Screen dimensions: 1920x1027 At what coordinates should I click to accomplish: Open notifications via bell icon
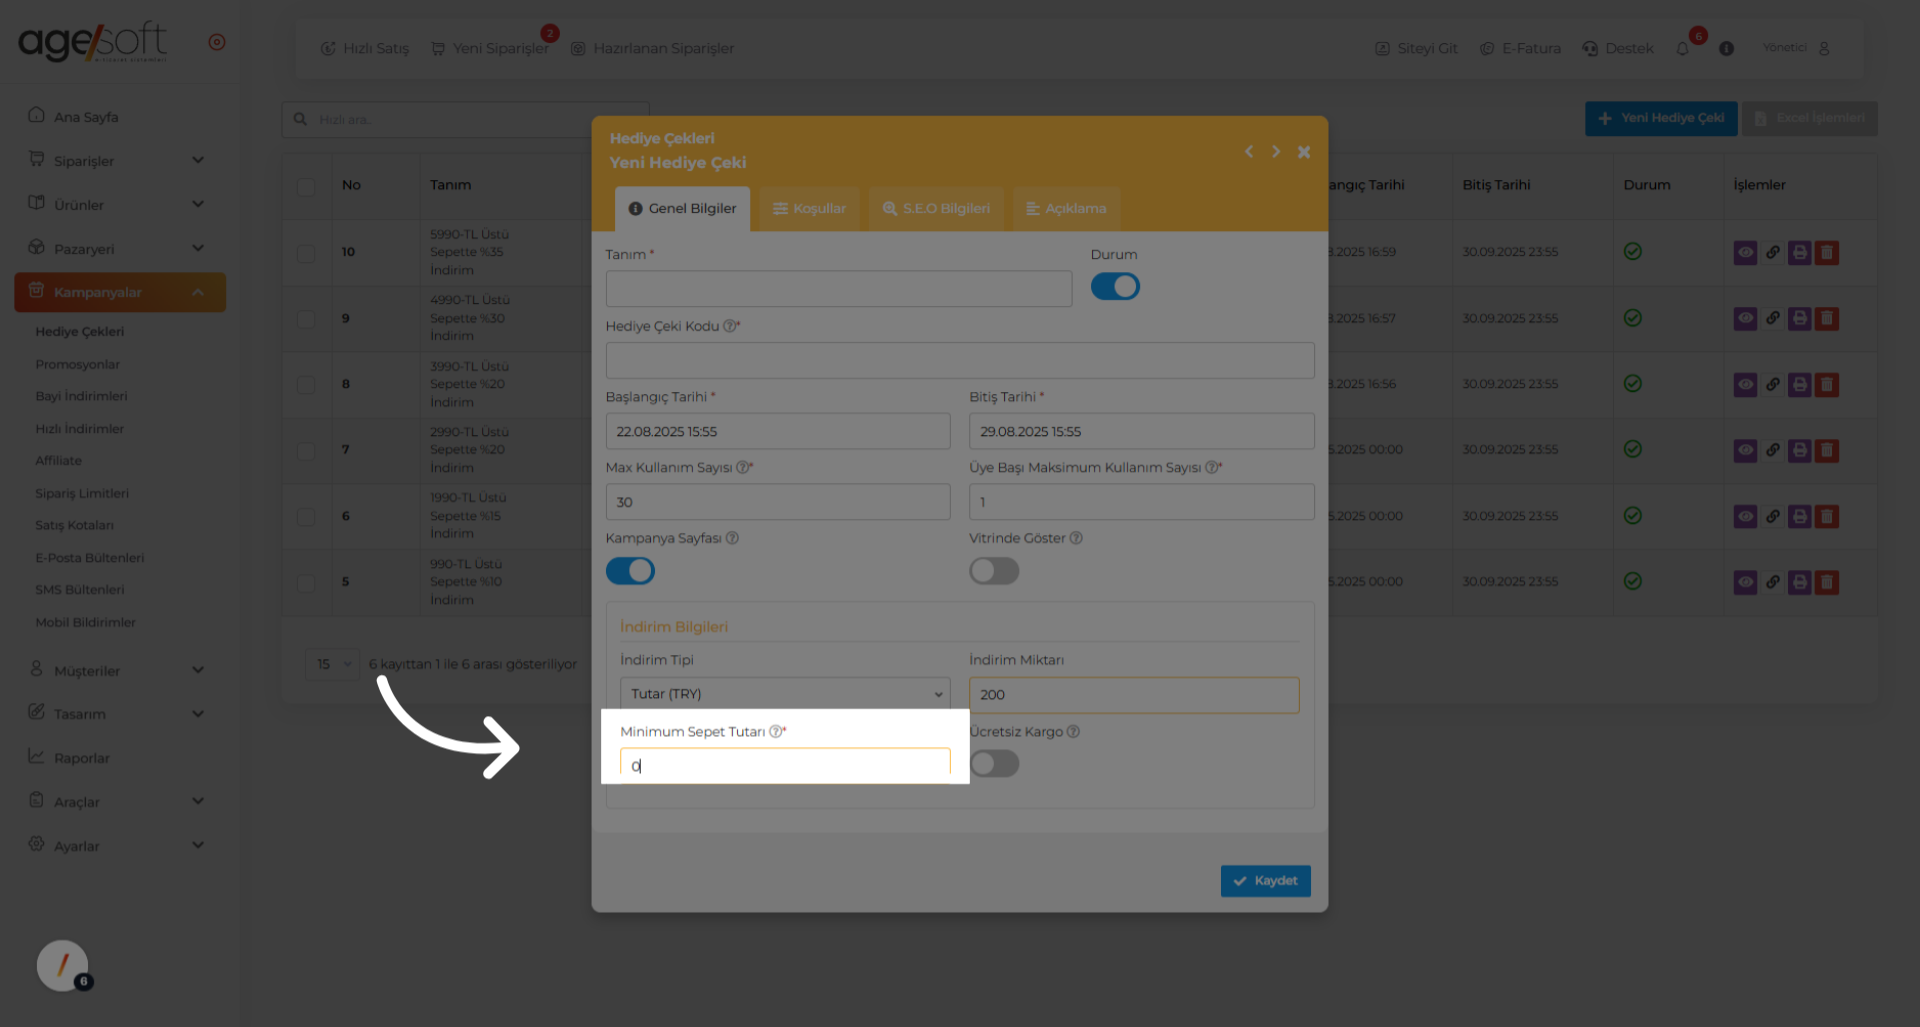(x=1682, y=47)
